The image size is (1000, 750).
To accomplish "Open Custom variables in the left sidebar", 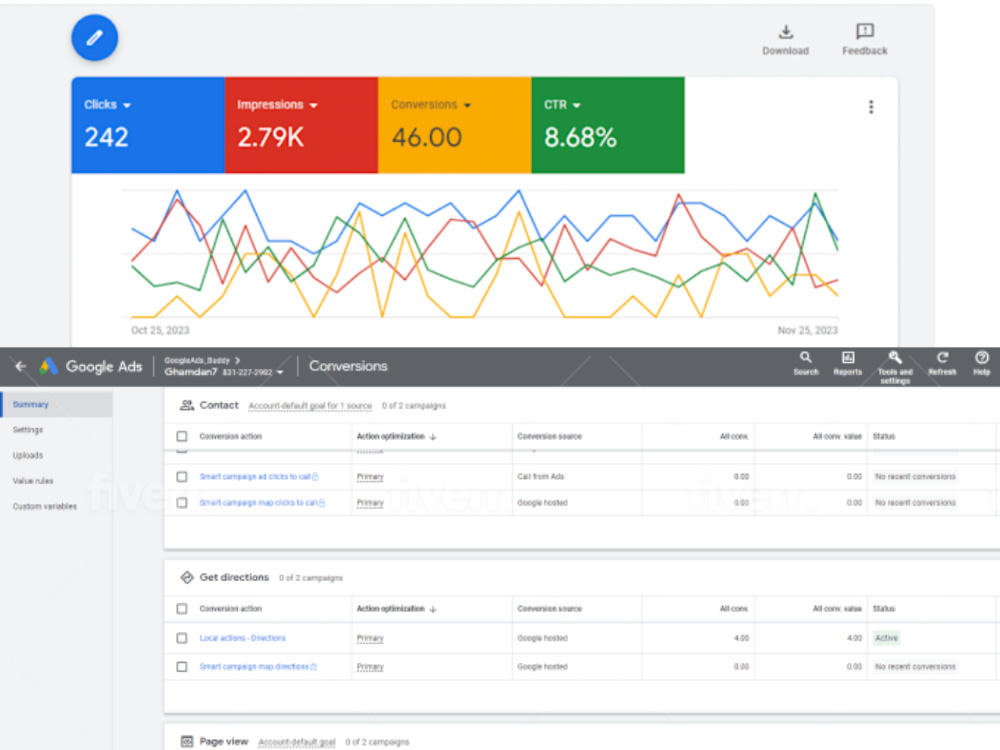I will coord(45,506).
